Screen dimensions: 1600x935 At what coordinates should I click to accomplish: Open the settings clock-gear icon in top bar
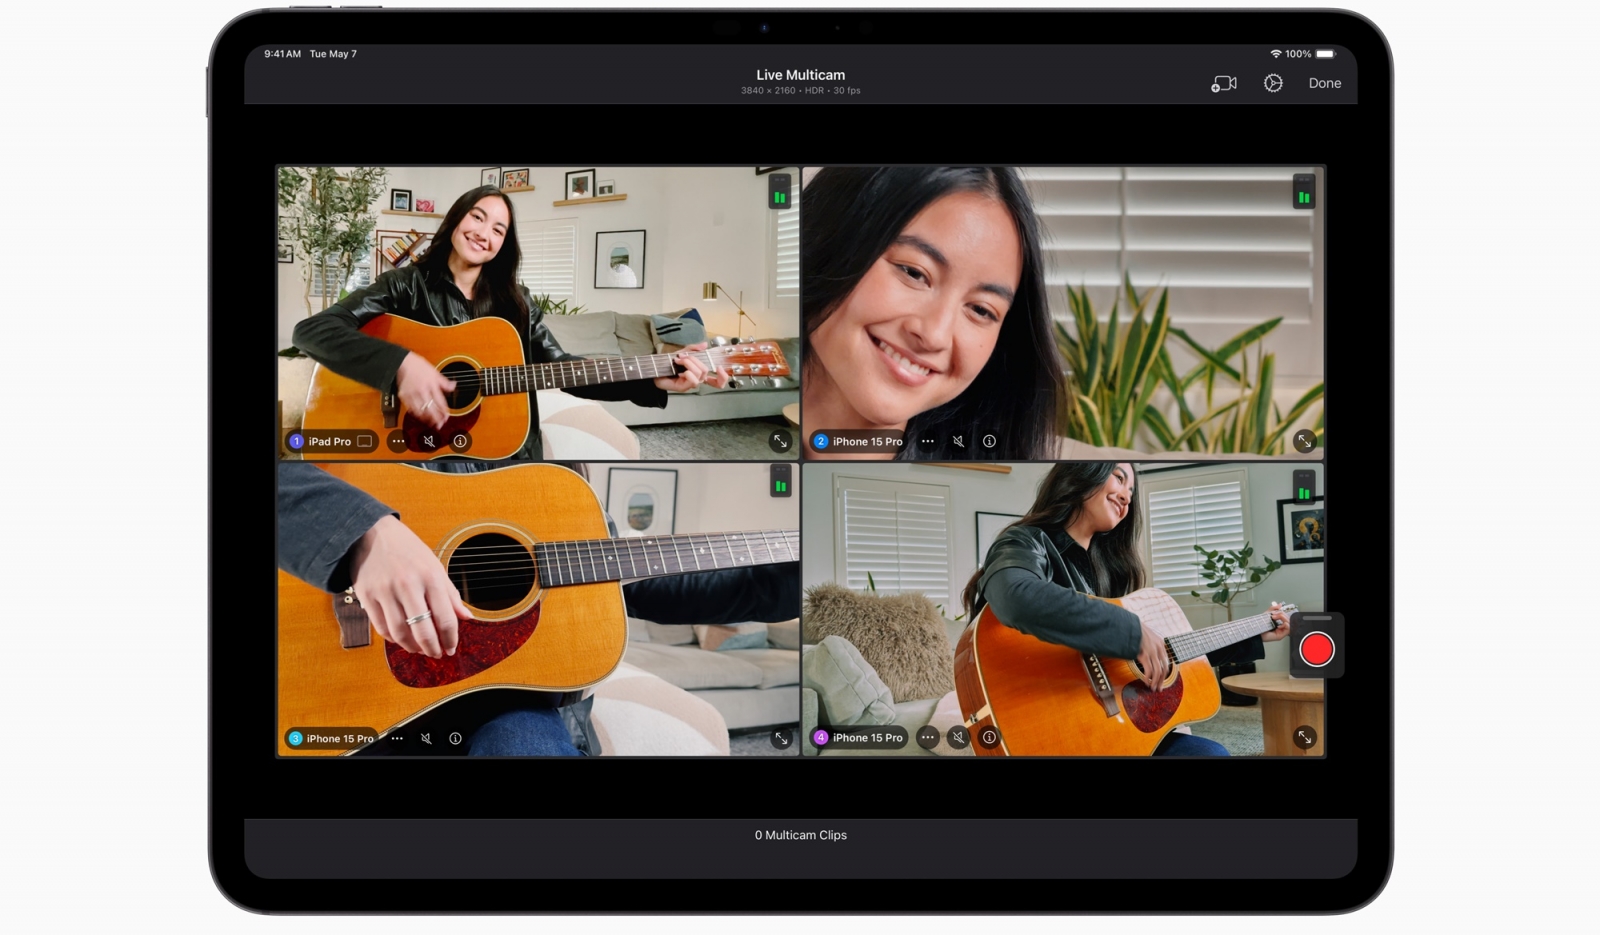coord(1273,84)
